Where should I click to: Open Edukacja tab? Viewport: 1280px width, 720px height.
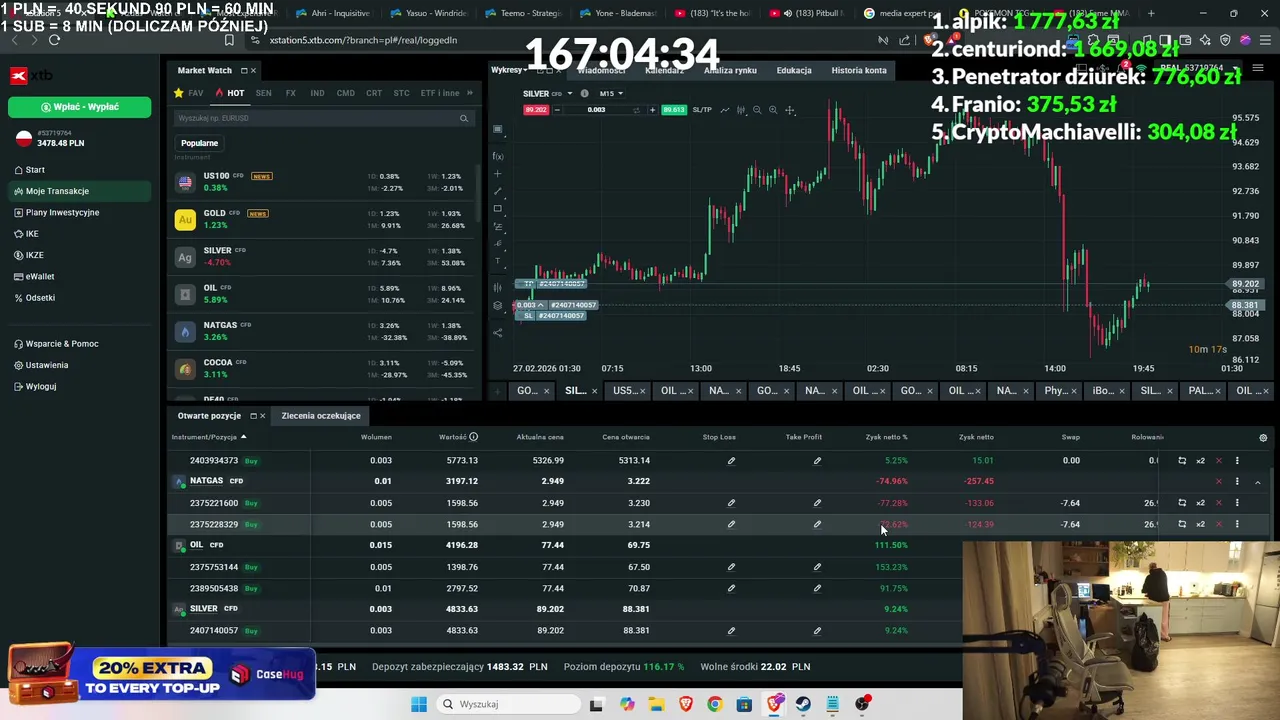[794, 71]
